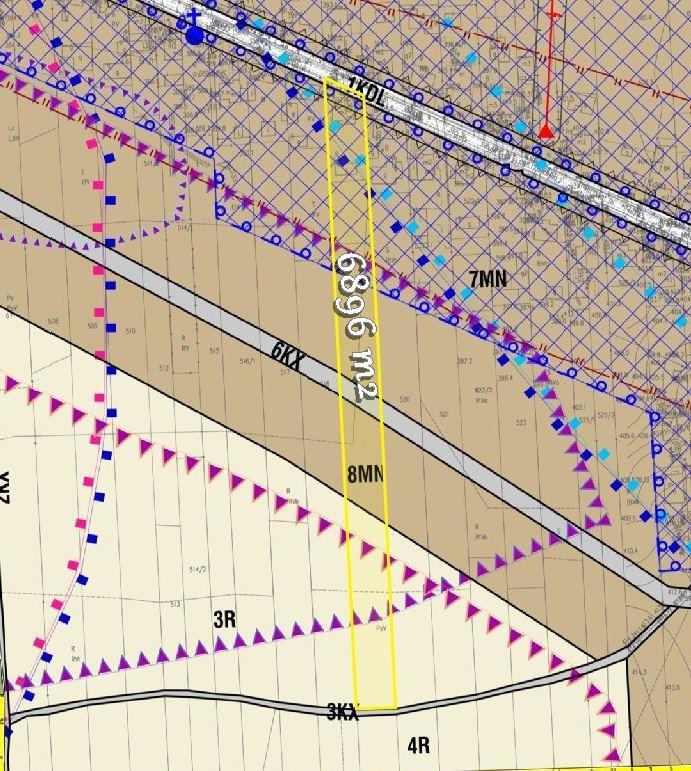691x771 pixels.
Task: Select parcel number 523
Action: tap(521, 423)
